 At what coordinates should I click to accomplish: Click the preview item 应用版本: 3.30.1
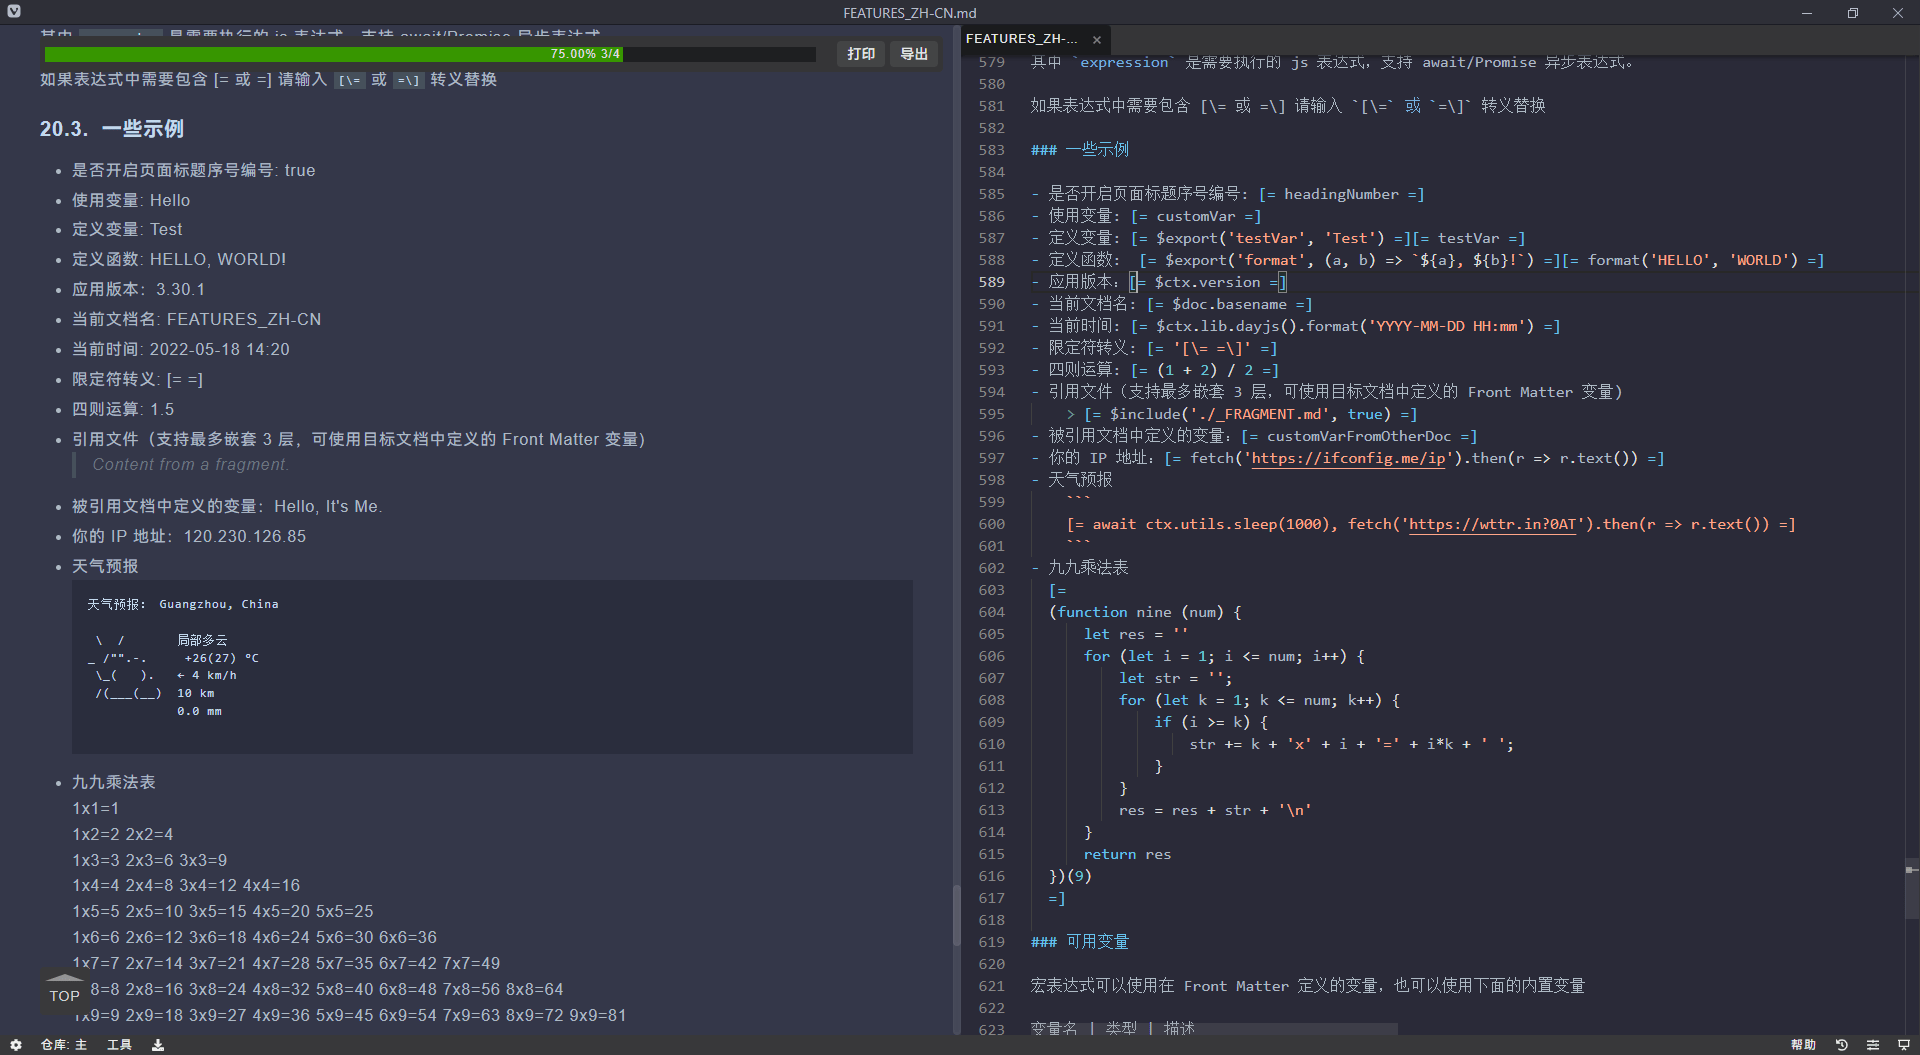pos(138,290)
